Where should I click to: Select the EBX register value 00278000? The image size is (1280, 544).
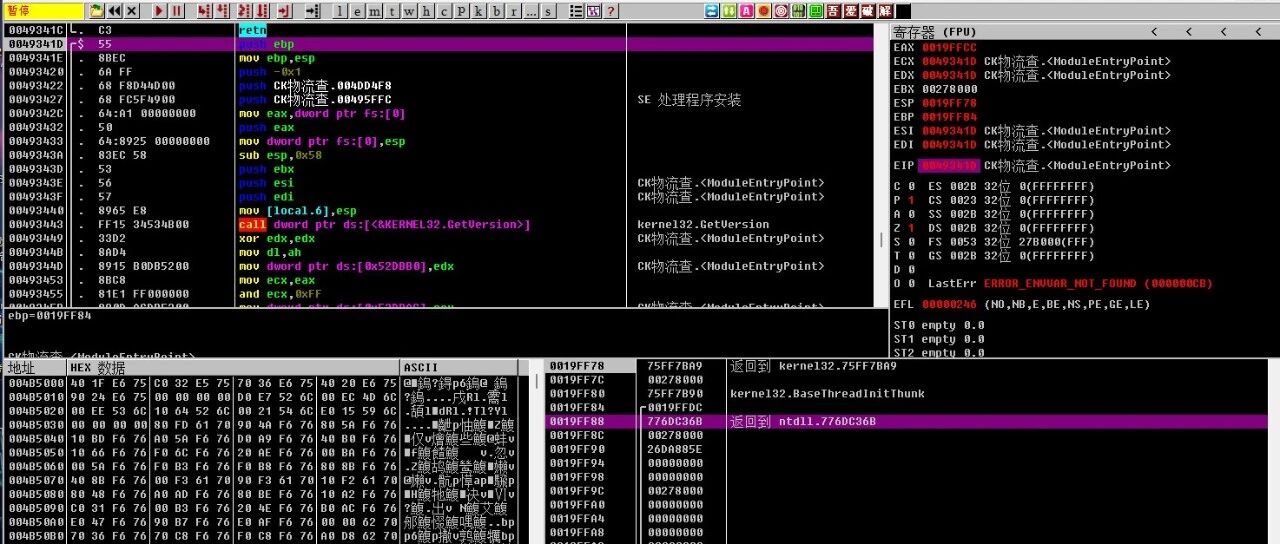click(949, 89)
